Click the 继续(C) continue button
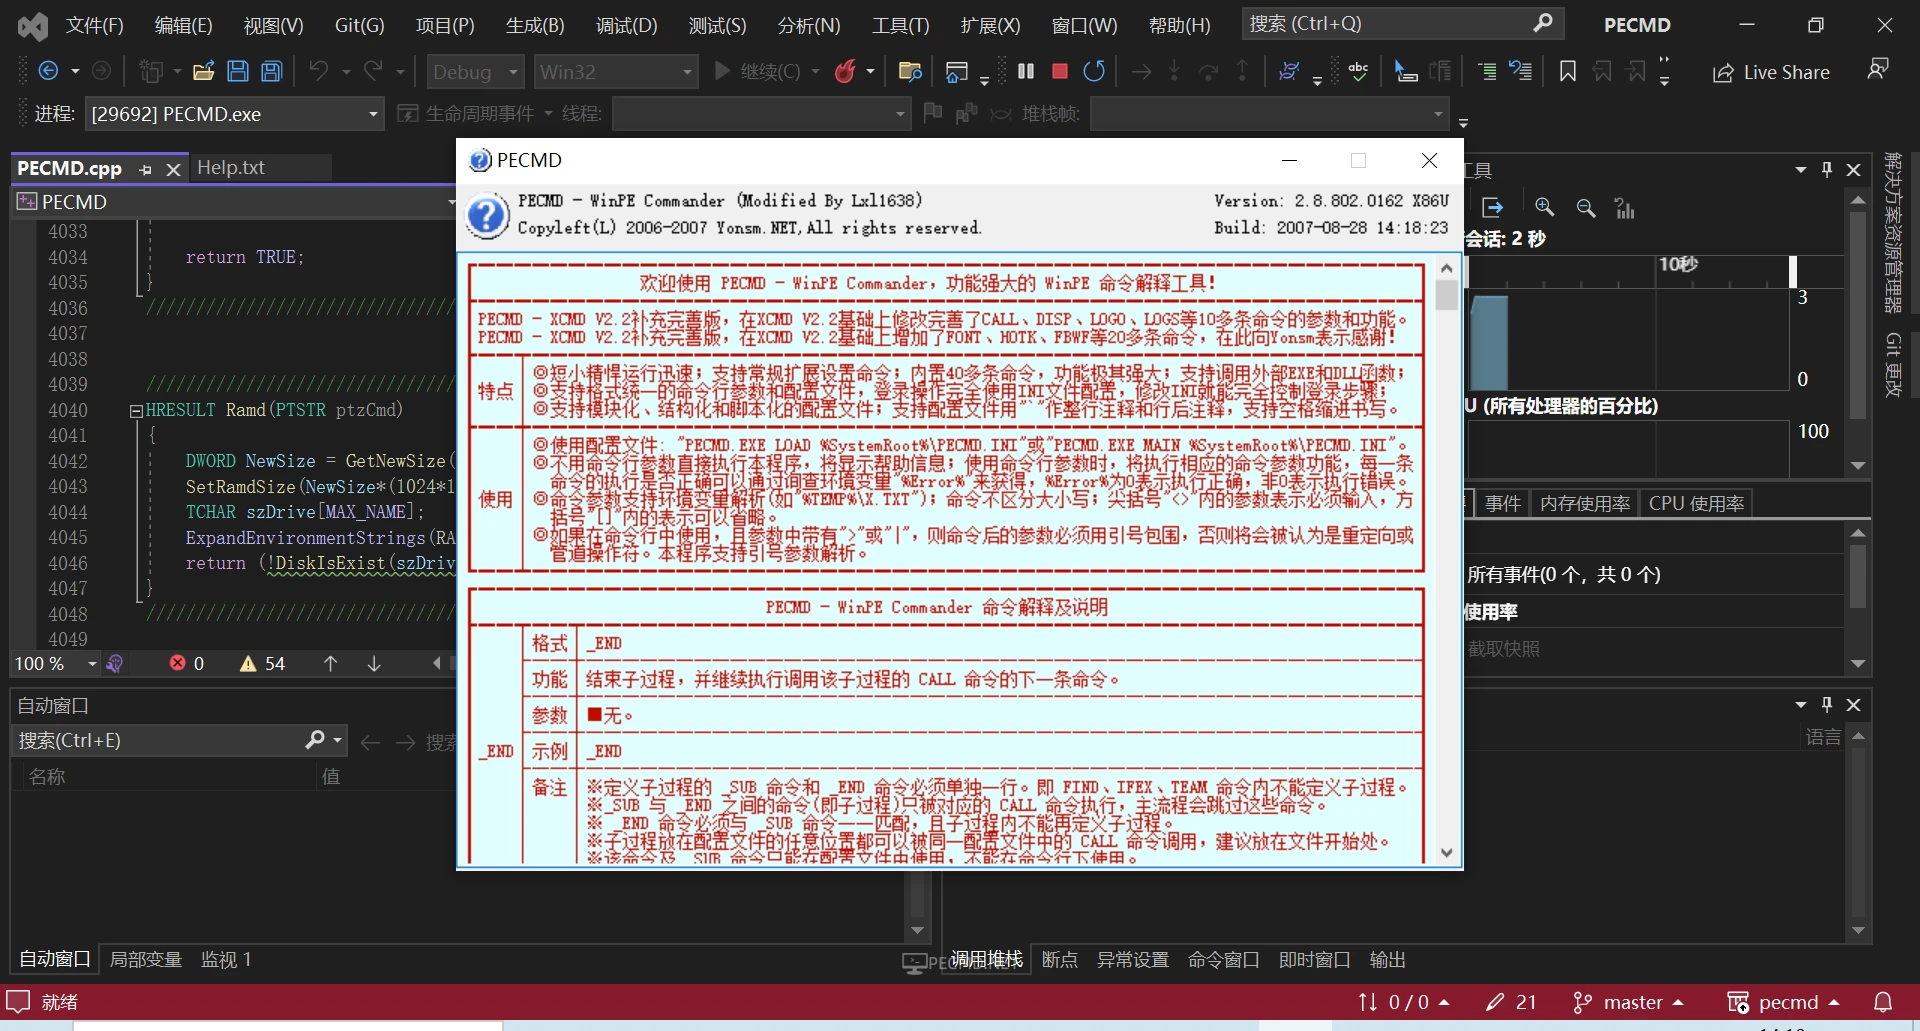 [758, 71]
